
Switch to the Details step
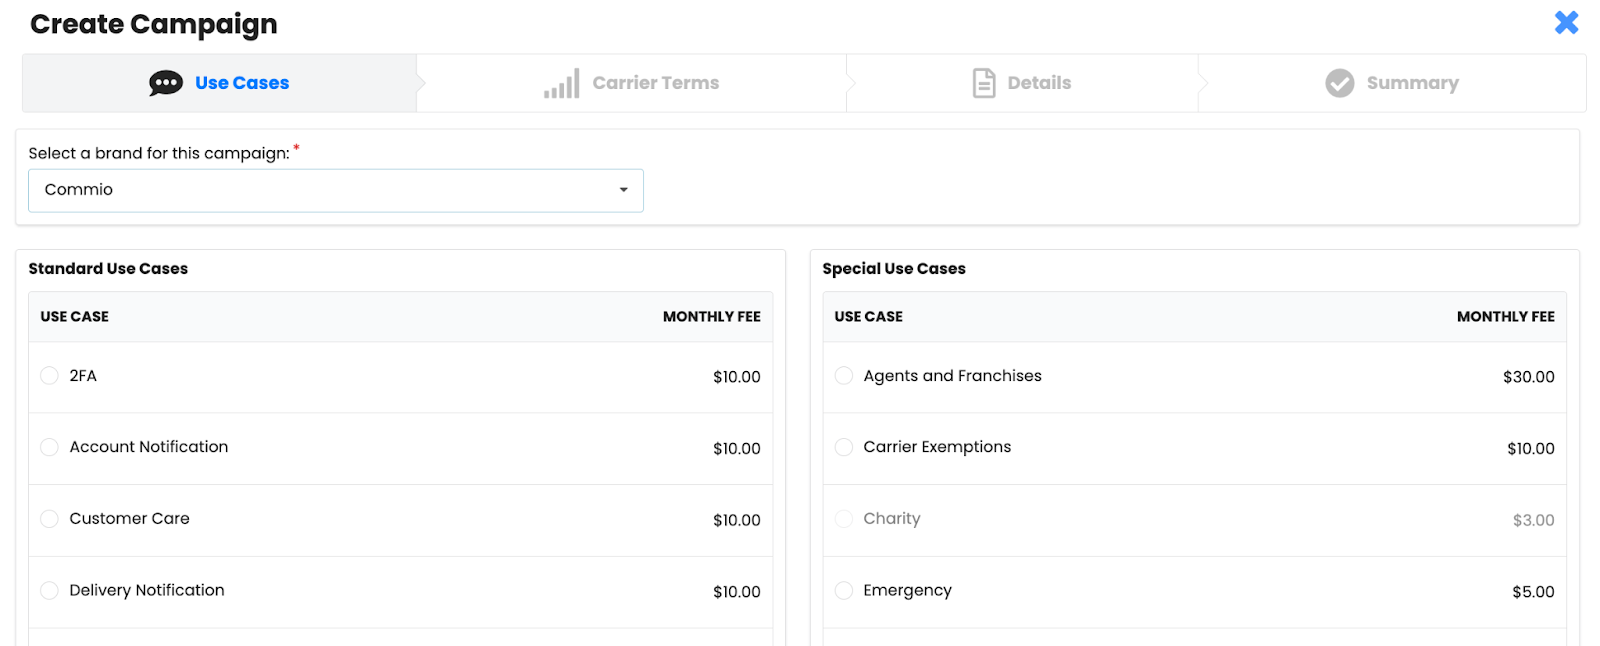point(1022,83)
